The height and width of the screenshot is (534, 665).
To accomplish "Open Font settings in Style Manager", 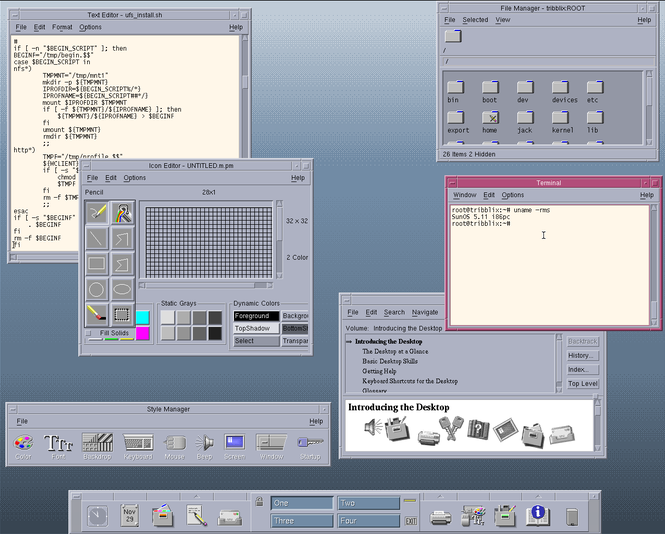I will tap(60, 443).
